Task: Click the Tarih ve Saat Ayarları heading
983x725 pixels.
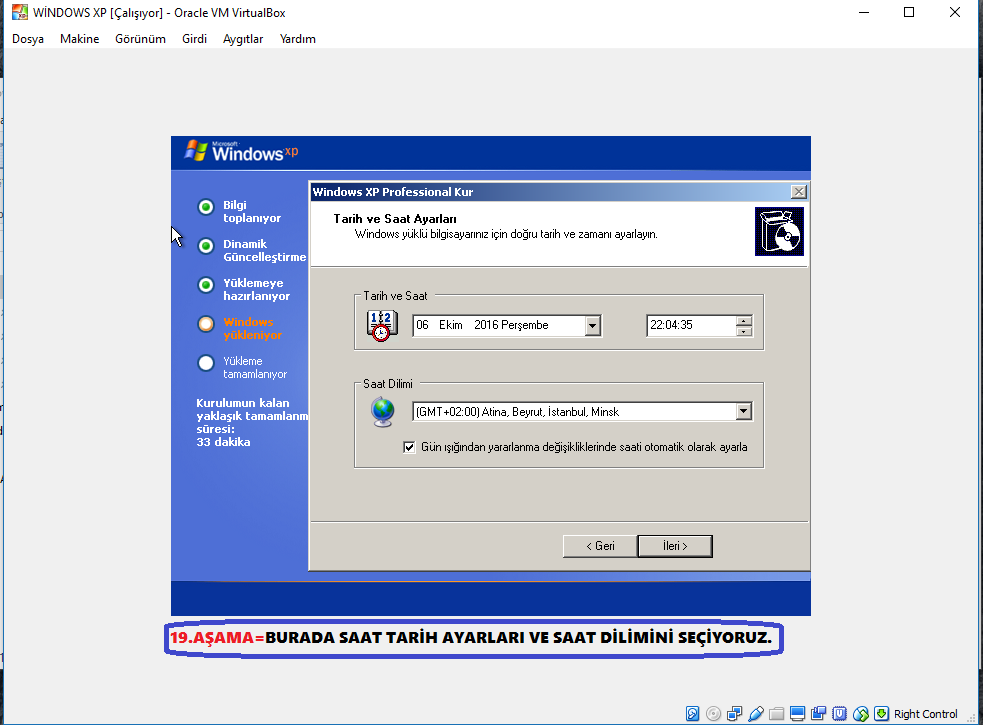Action: (395, 219)
